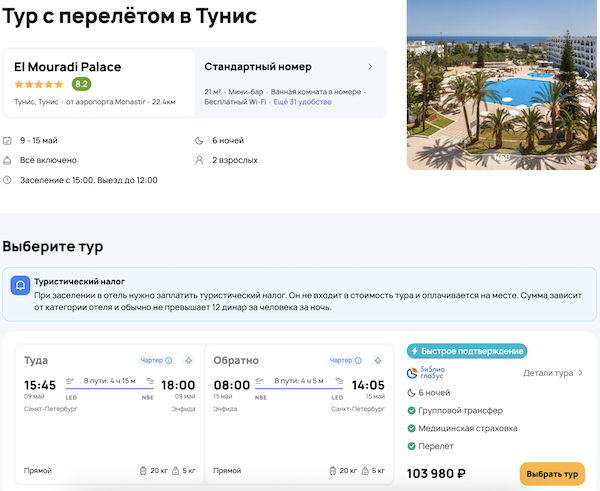The height and width of the screenshot is (491, 600).
Task: Click the Перелёт included checkmark
Action: click(x=412, y=445)
